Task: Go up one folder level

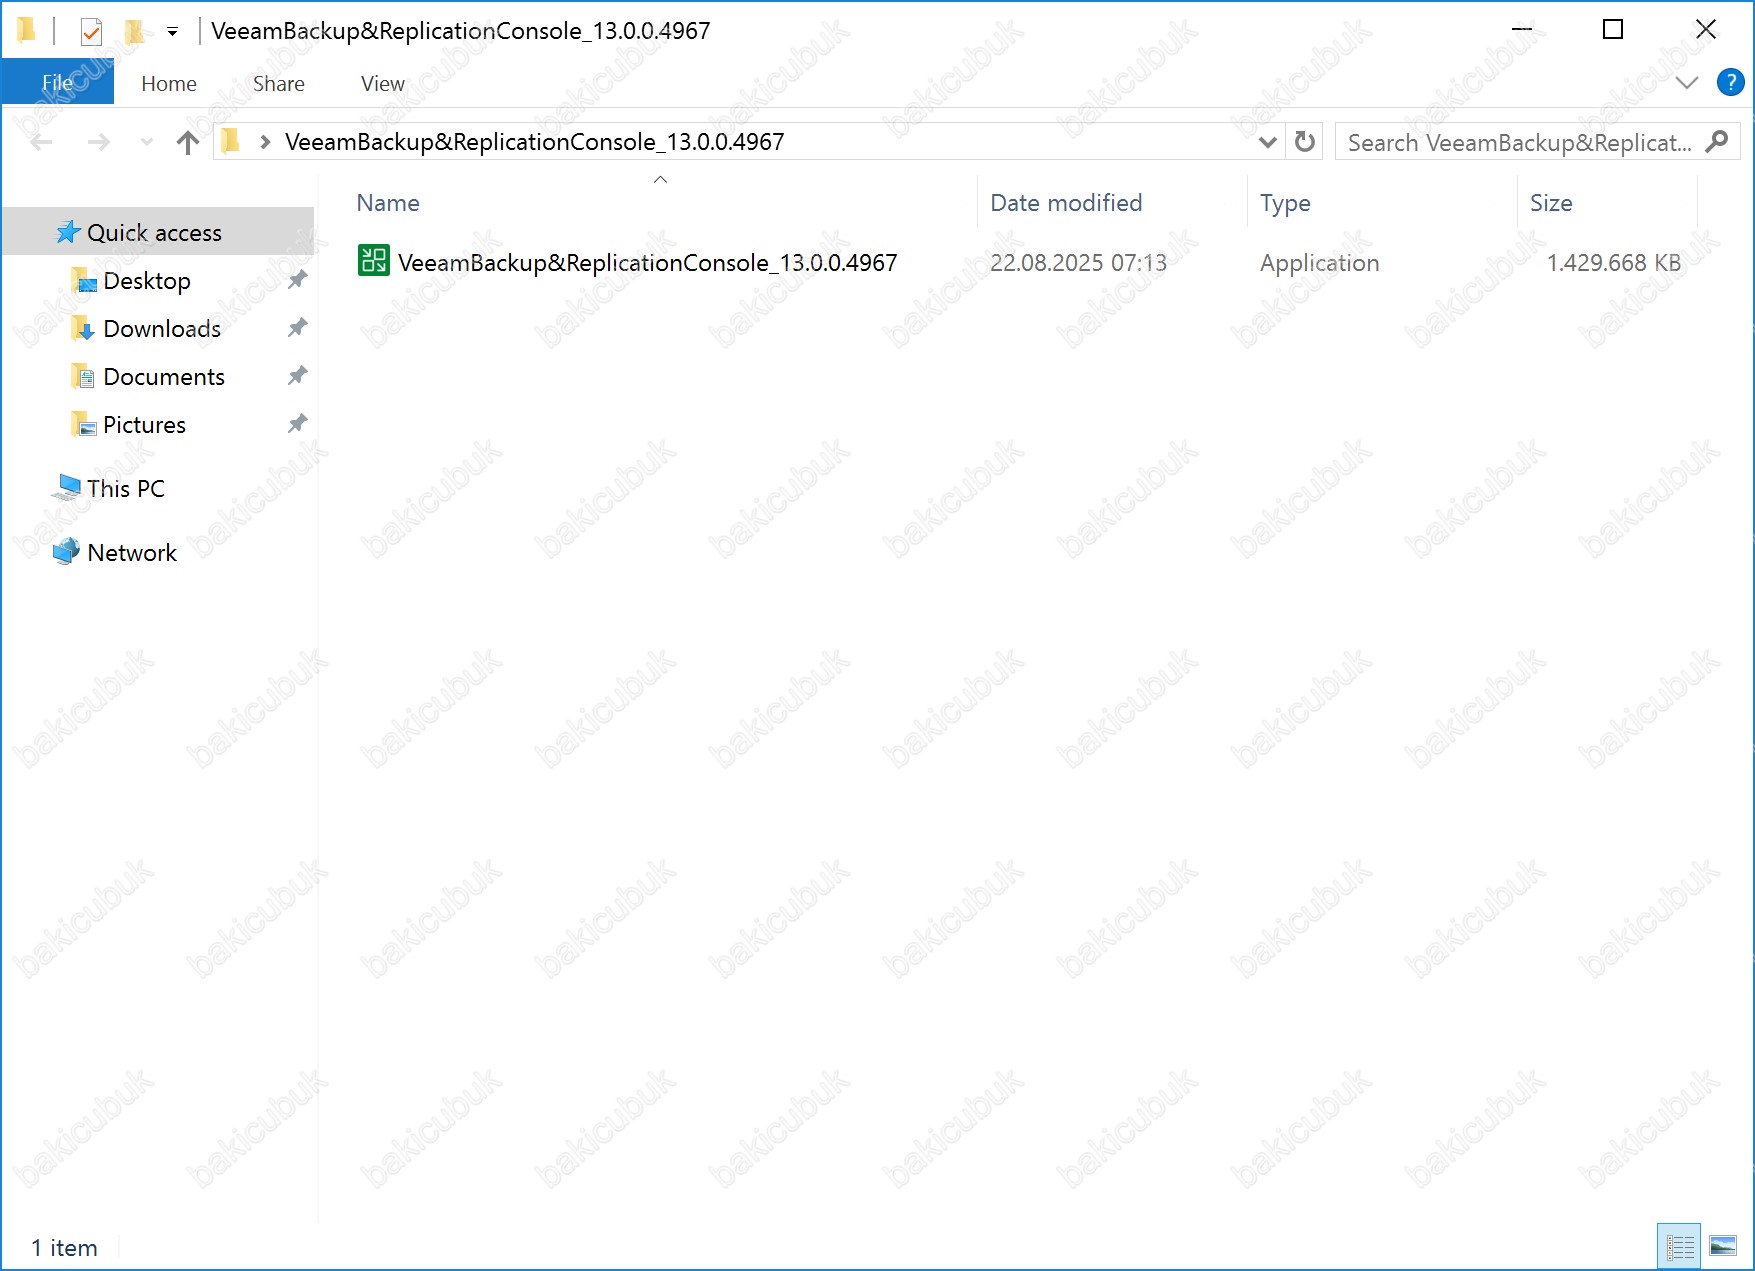Action: pos(187,142)
